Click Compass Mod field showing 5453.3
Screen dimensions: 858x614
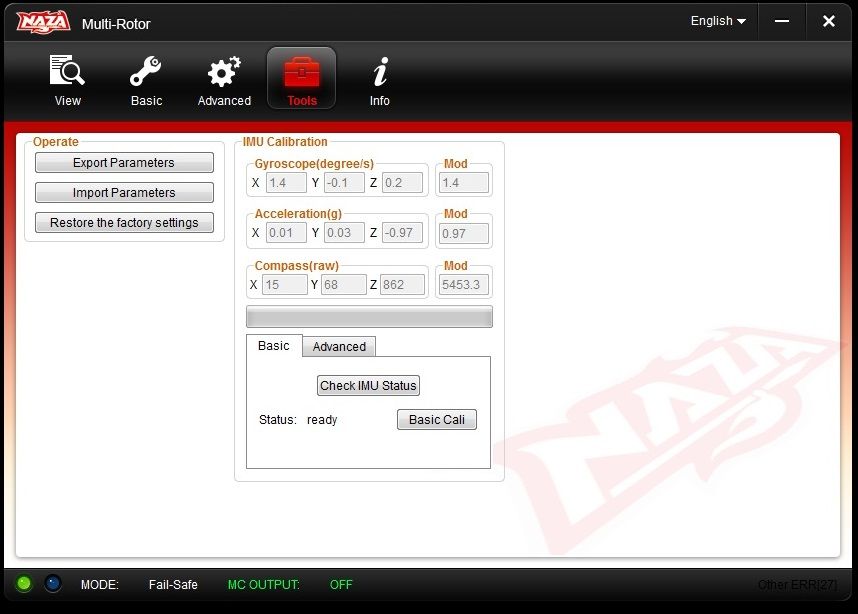tap(464, 285)
